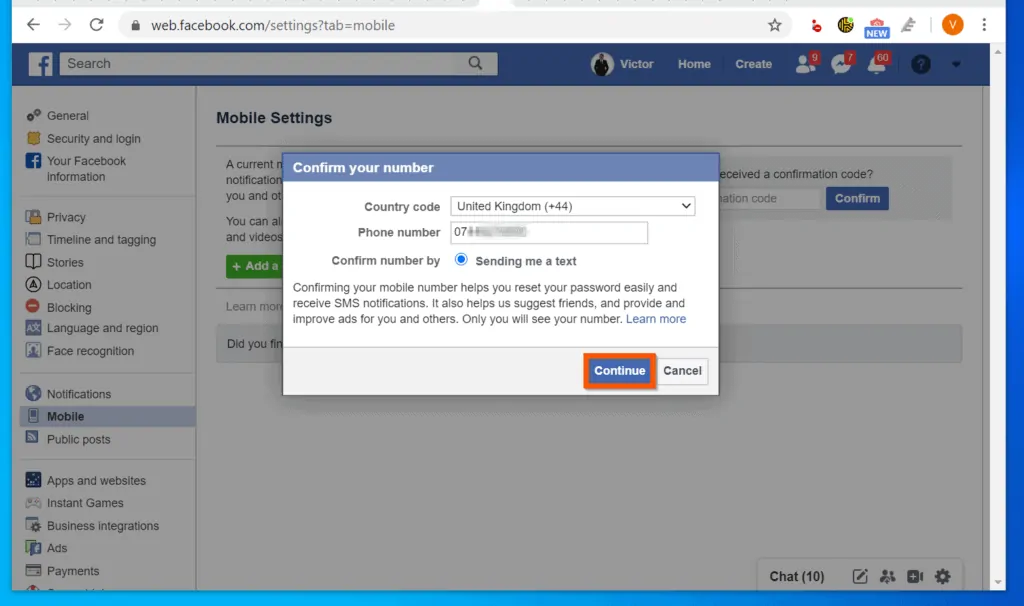Click the Facebook logo icon
This screenshot has height=606, width=1024.
click(x=40, y=64)
